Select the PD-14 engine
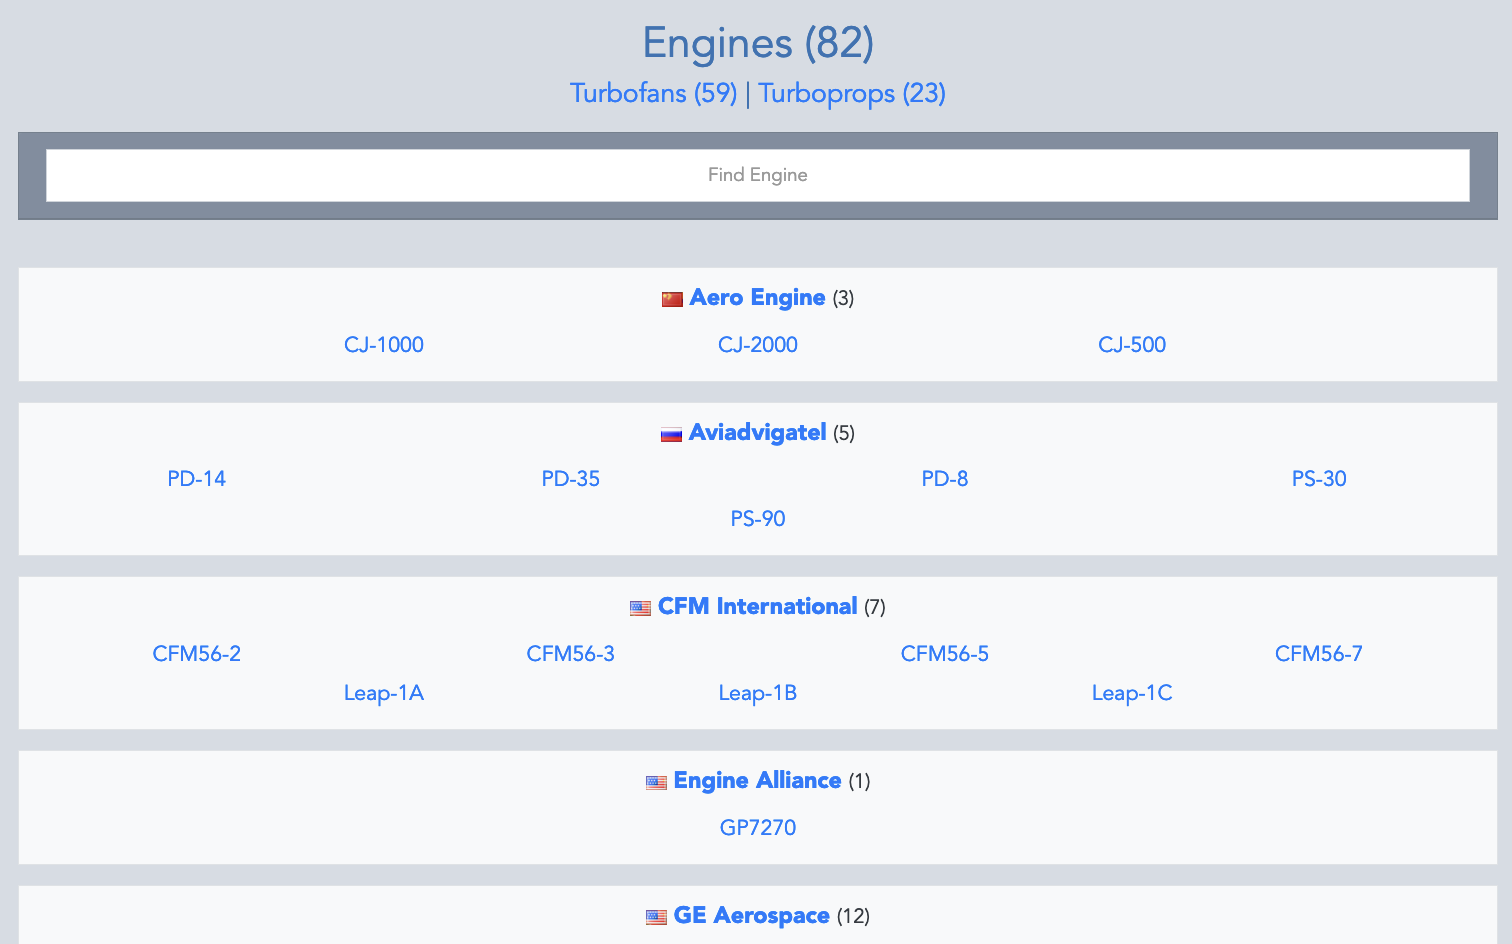 (x=196, y=478)
